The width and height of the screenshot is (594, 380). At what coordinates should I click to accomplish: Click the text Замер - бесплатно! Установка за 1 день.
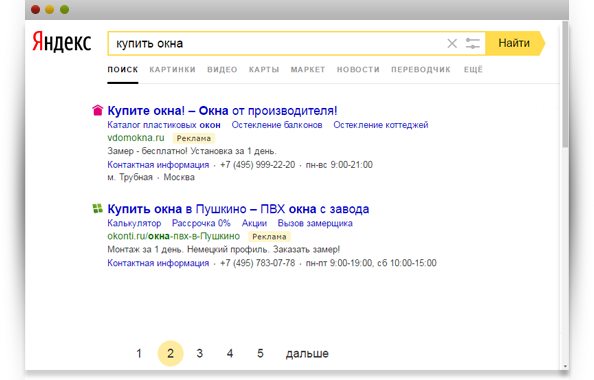192,151
